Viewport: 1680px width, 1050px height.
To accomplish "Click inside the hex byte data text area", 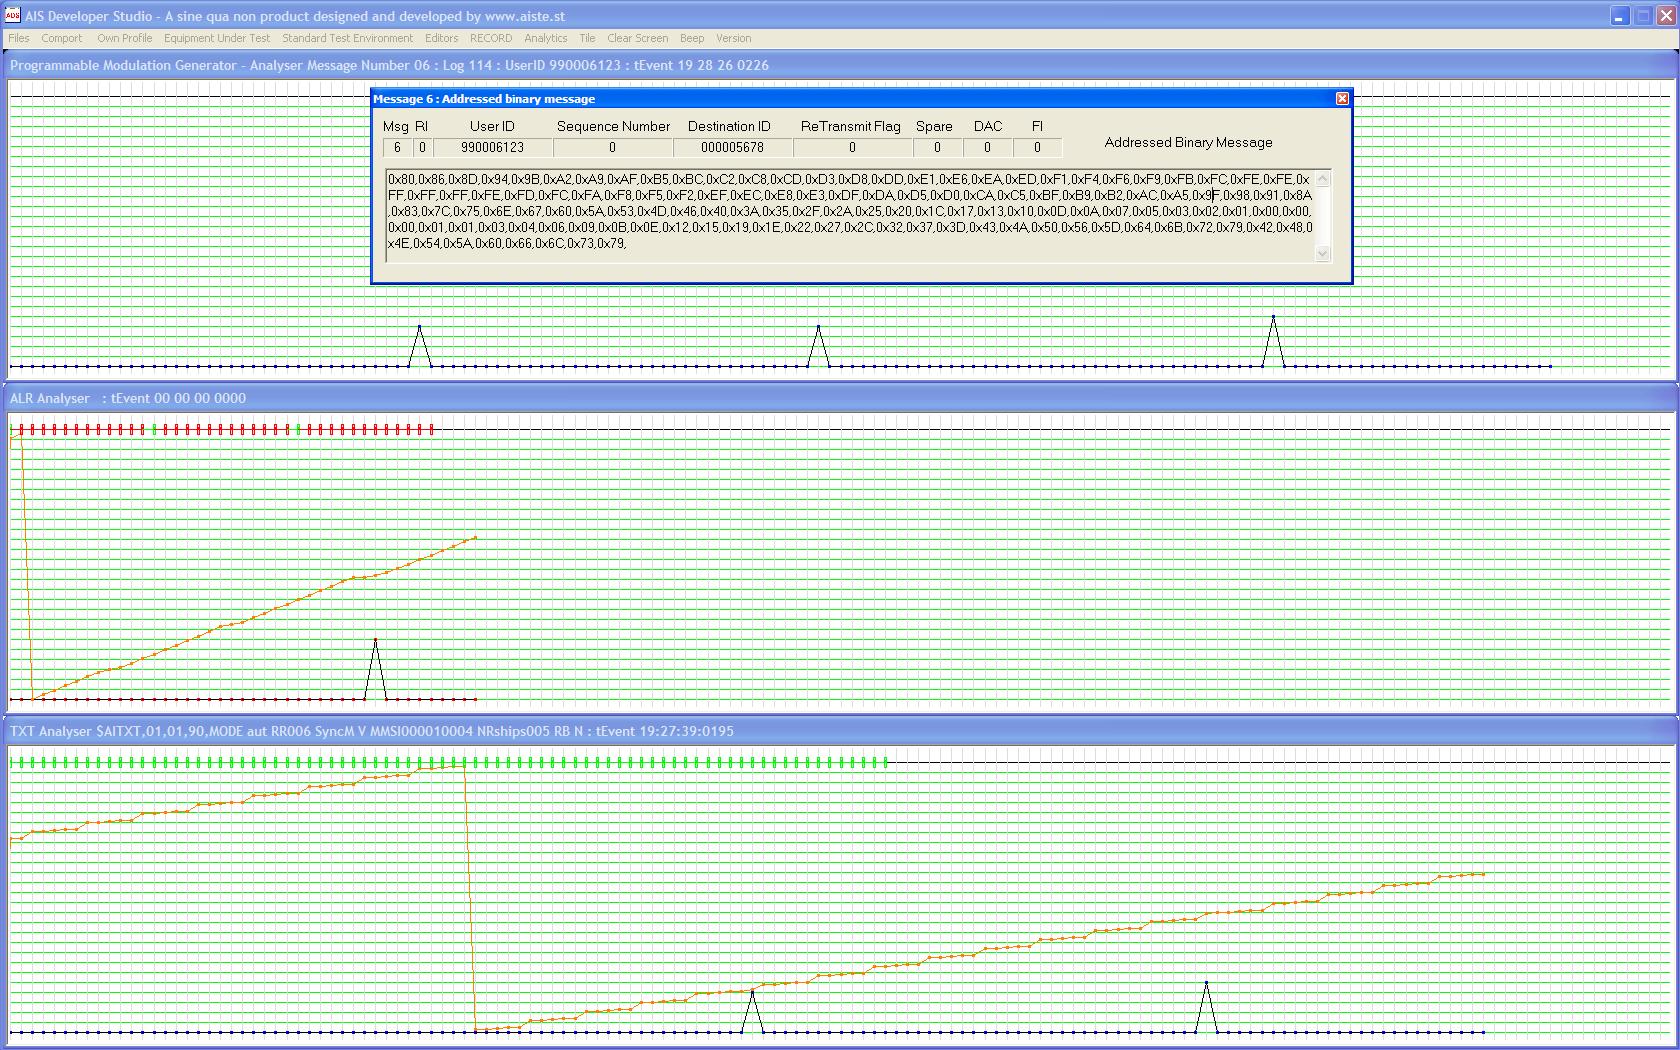I will (850, 215).
